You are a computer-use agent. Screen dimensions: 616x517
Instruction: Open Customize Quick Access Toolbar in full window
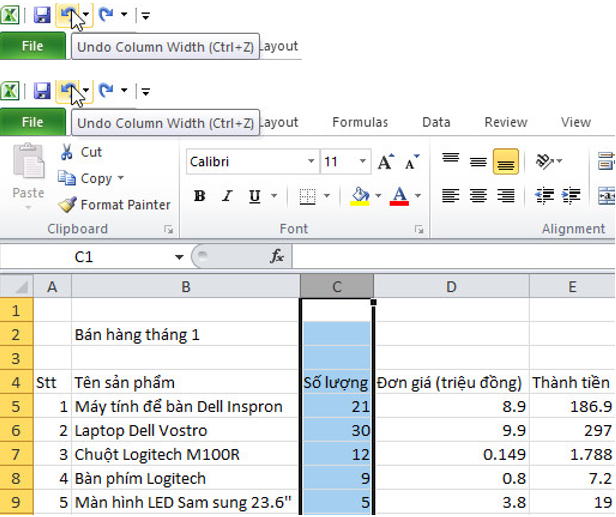click(145, 92)
